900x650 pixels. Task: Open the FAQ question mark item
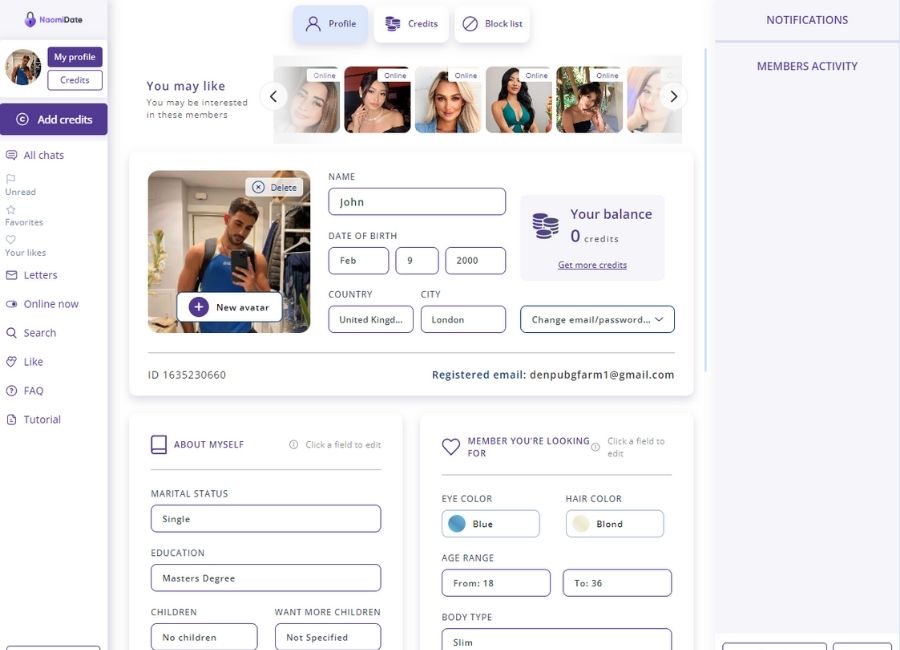click(x=25, y=390)
